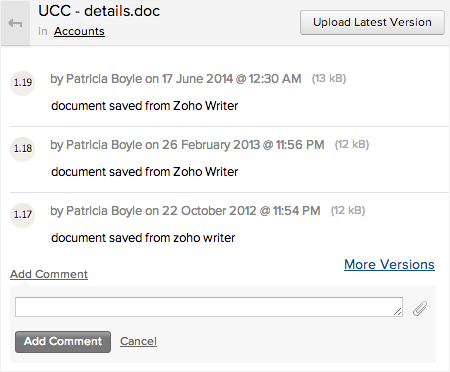Screen dimensions: 450x372
Task: Click version 1.18 author line dated 26 February 2013
Action: click(x=187, y=145)
